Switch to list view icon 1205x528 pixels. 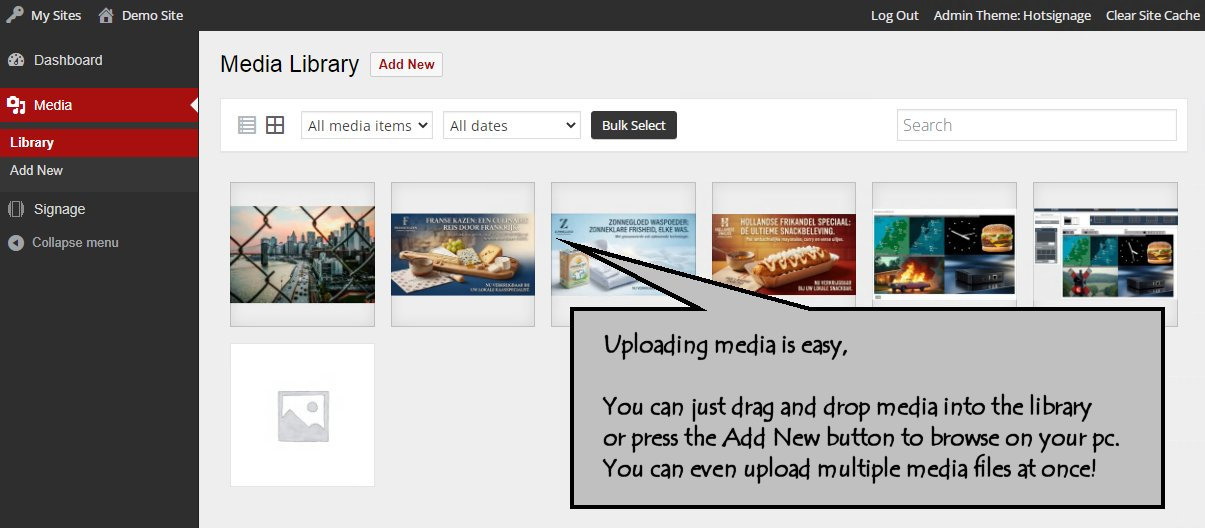247,125
